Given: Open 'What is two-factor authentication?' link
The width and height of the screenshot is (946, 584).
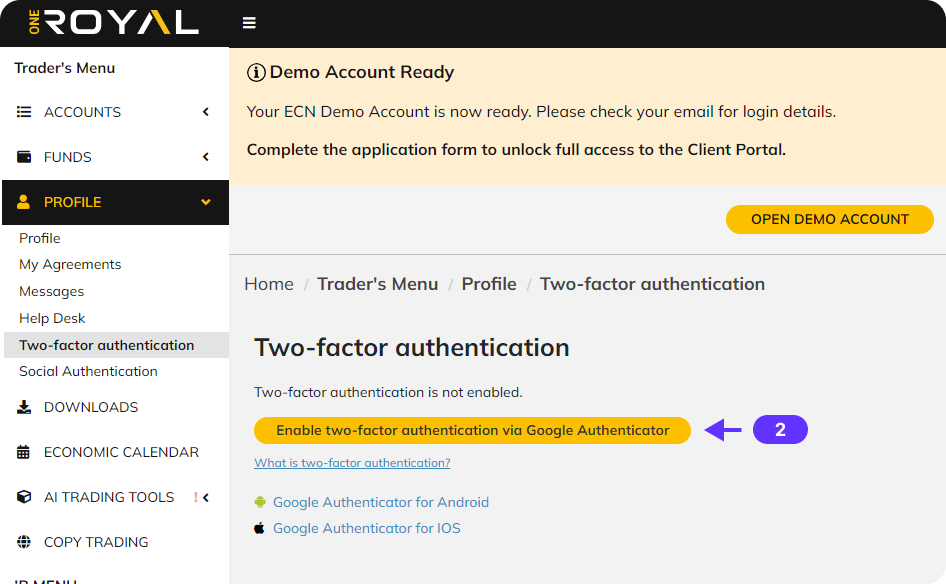Looking at the screenshot, I should tap(352, 463).
